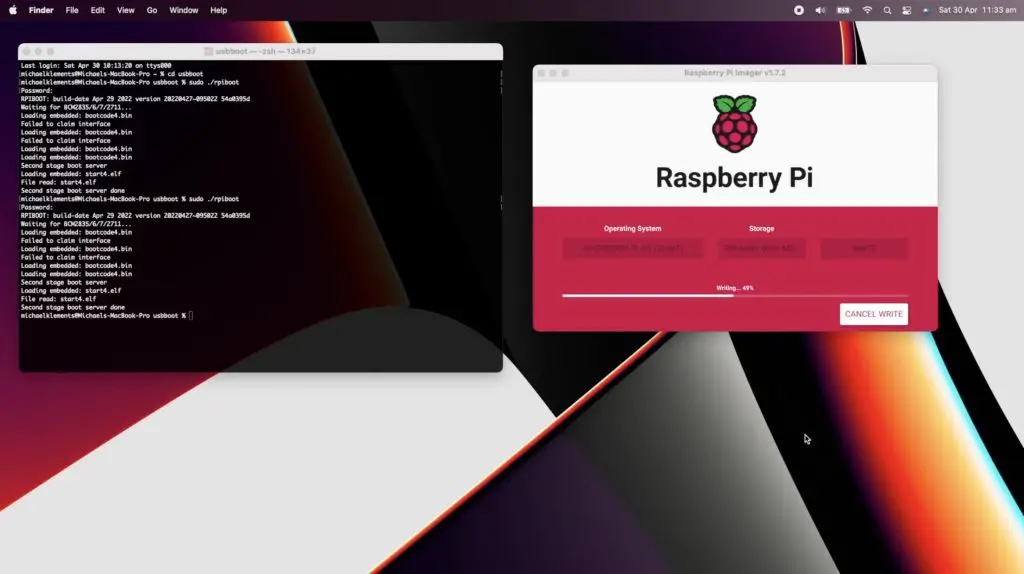This screenshot has height=574, width=1024.
Task: Click the battery status icon
Action: [x=843, y=10]
